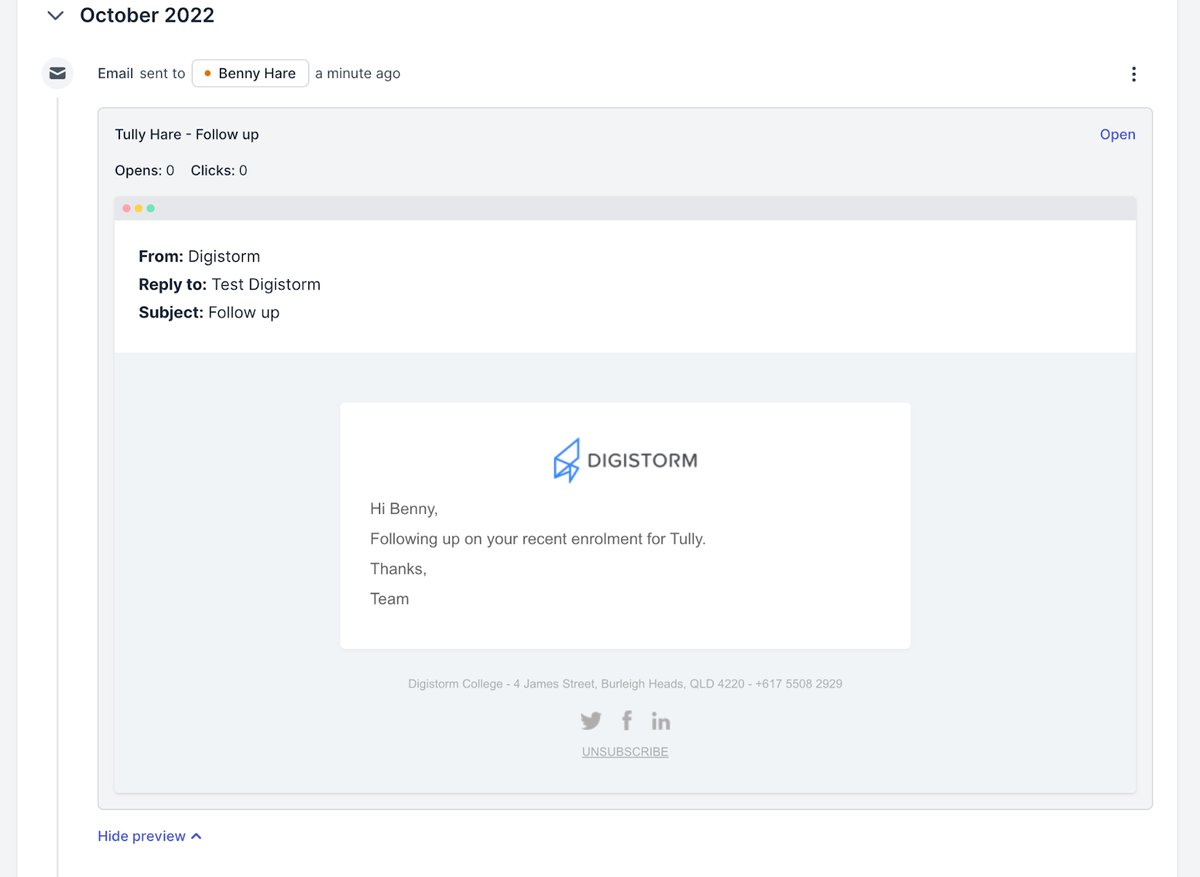Click the 'Tully Hare - Follow up' title
Image resolution: width=1200 pixels, height=877 pixels.
pyautogui.click(x=187, y=134)
